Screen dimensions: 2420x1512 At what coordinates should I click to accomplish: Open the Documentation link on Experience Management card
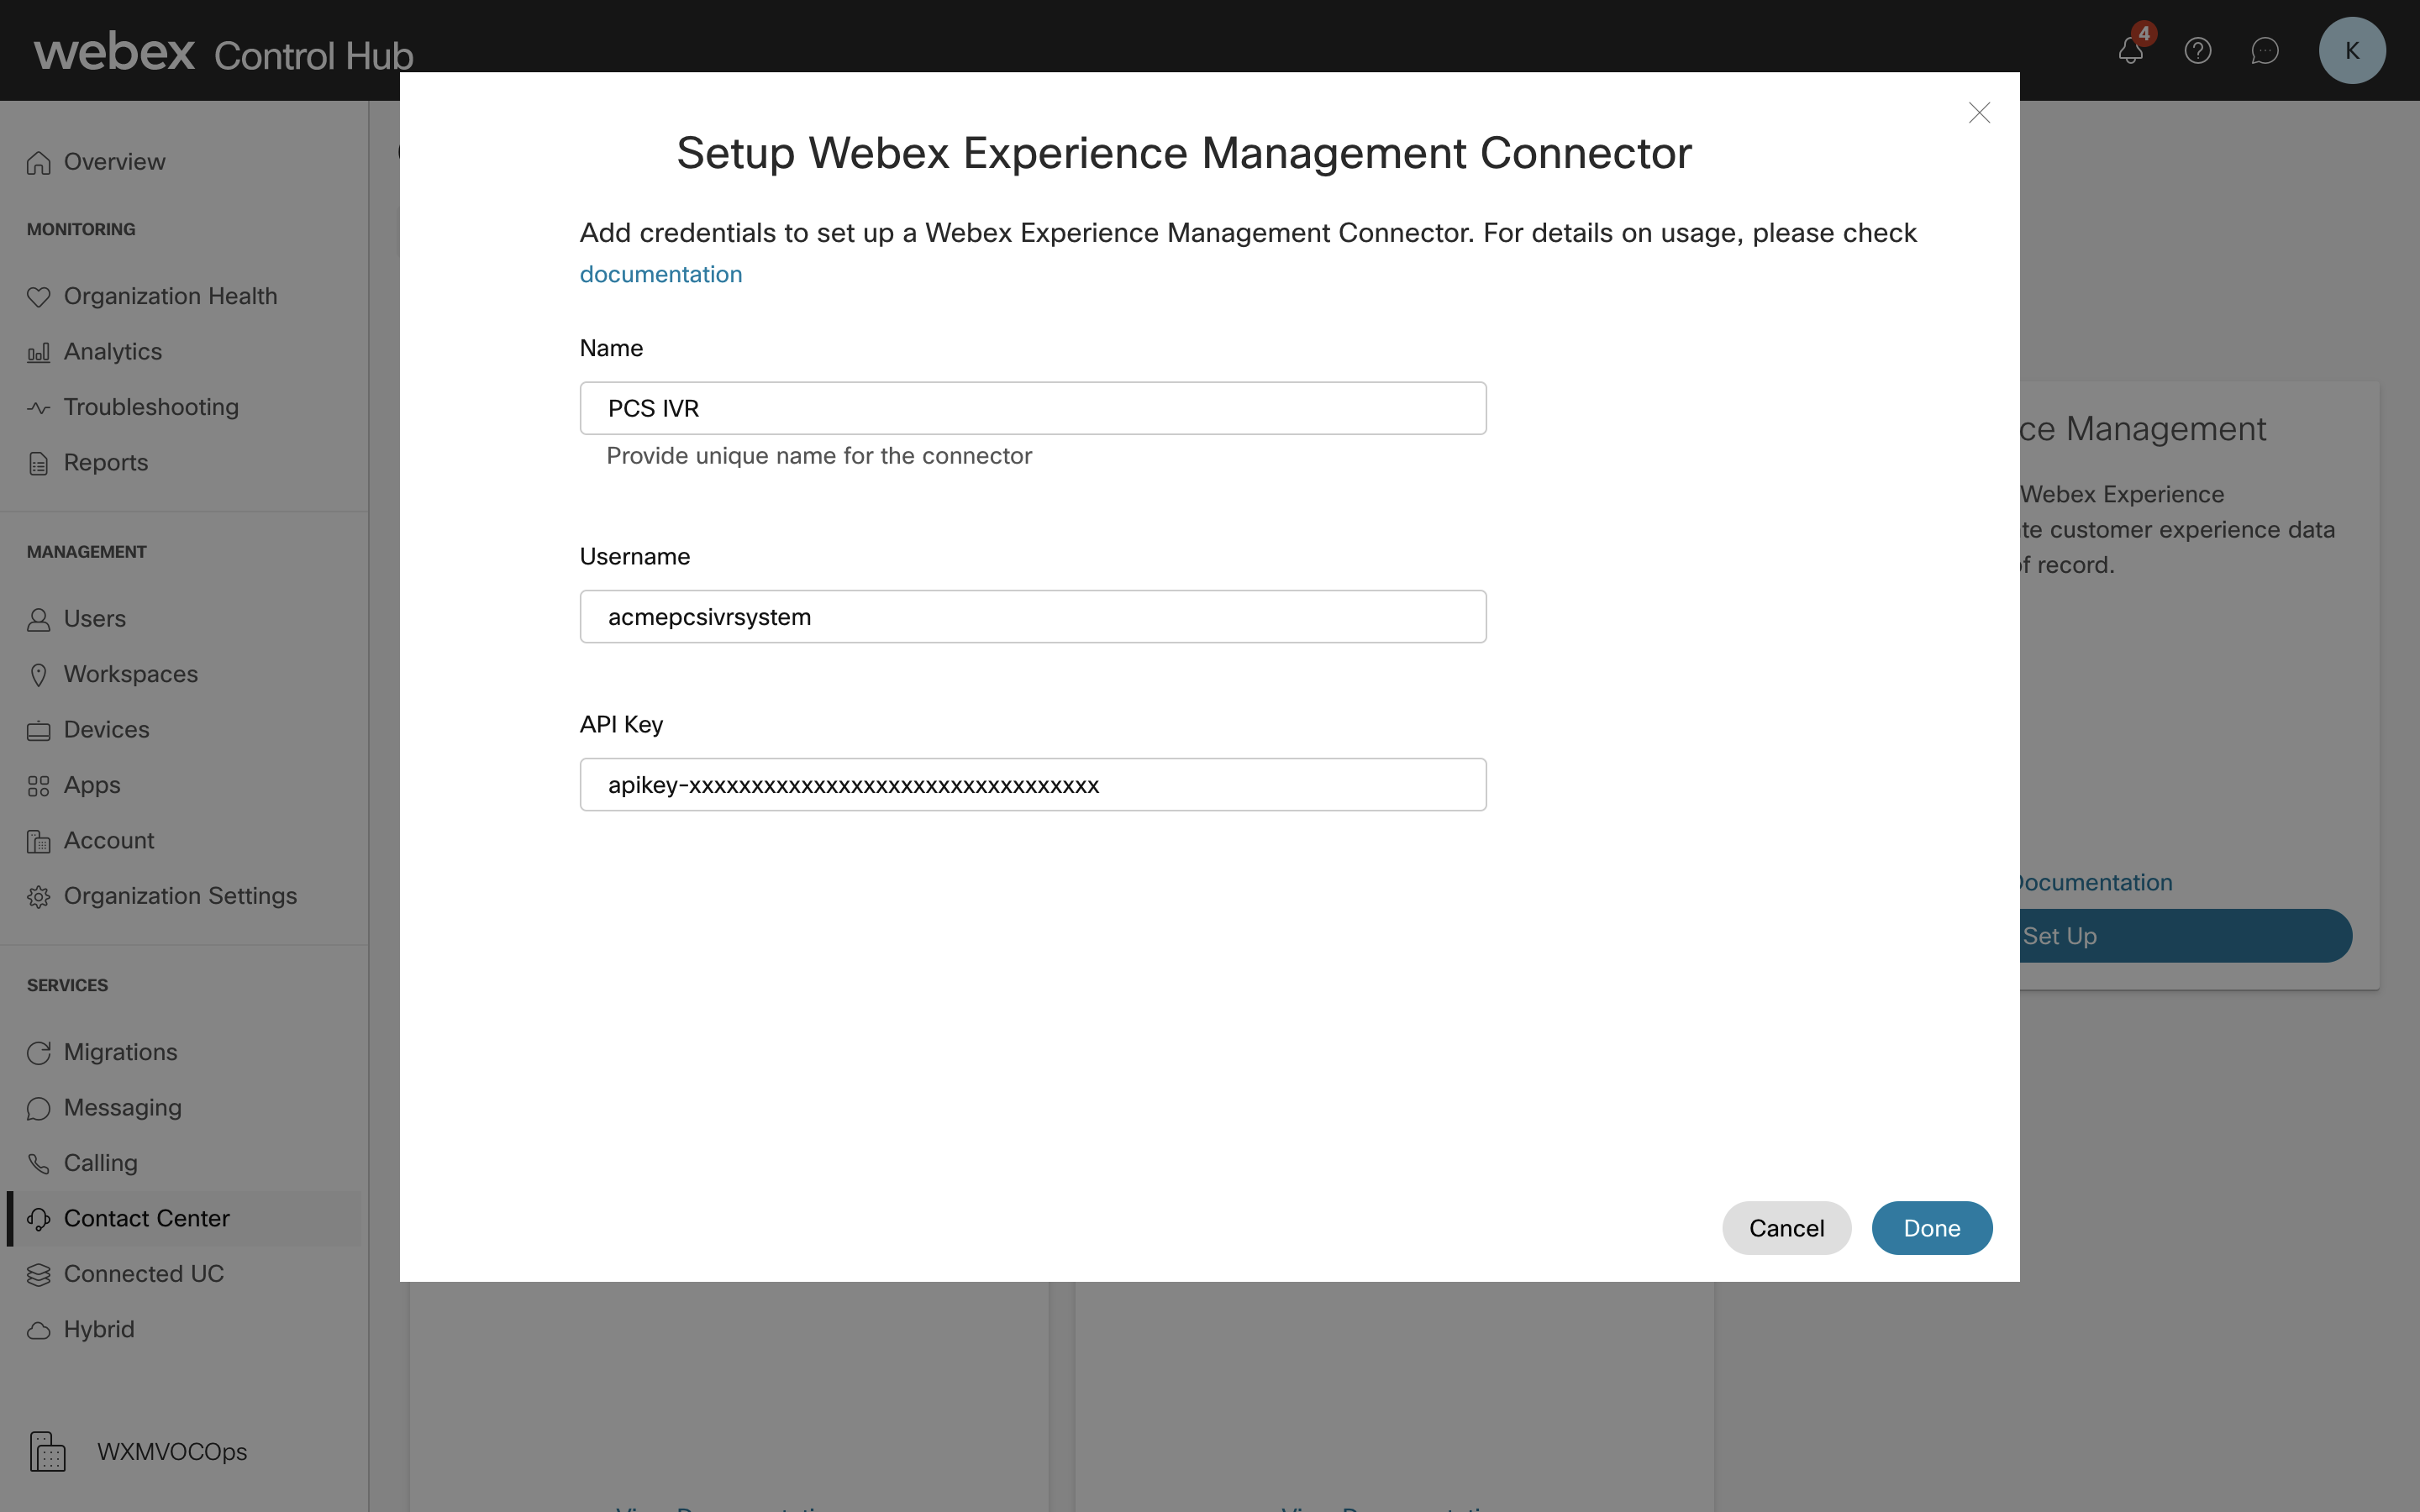tap(2096, 883)
